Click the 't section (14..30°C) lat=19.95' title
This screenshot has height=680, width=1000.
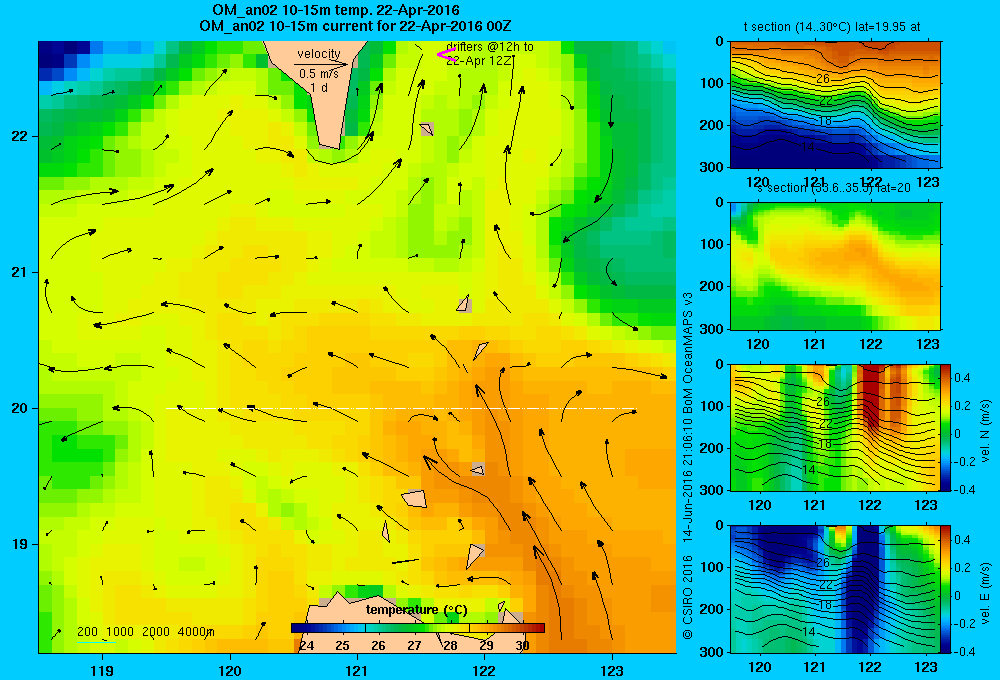[832, 27]
